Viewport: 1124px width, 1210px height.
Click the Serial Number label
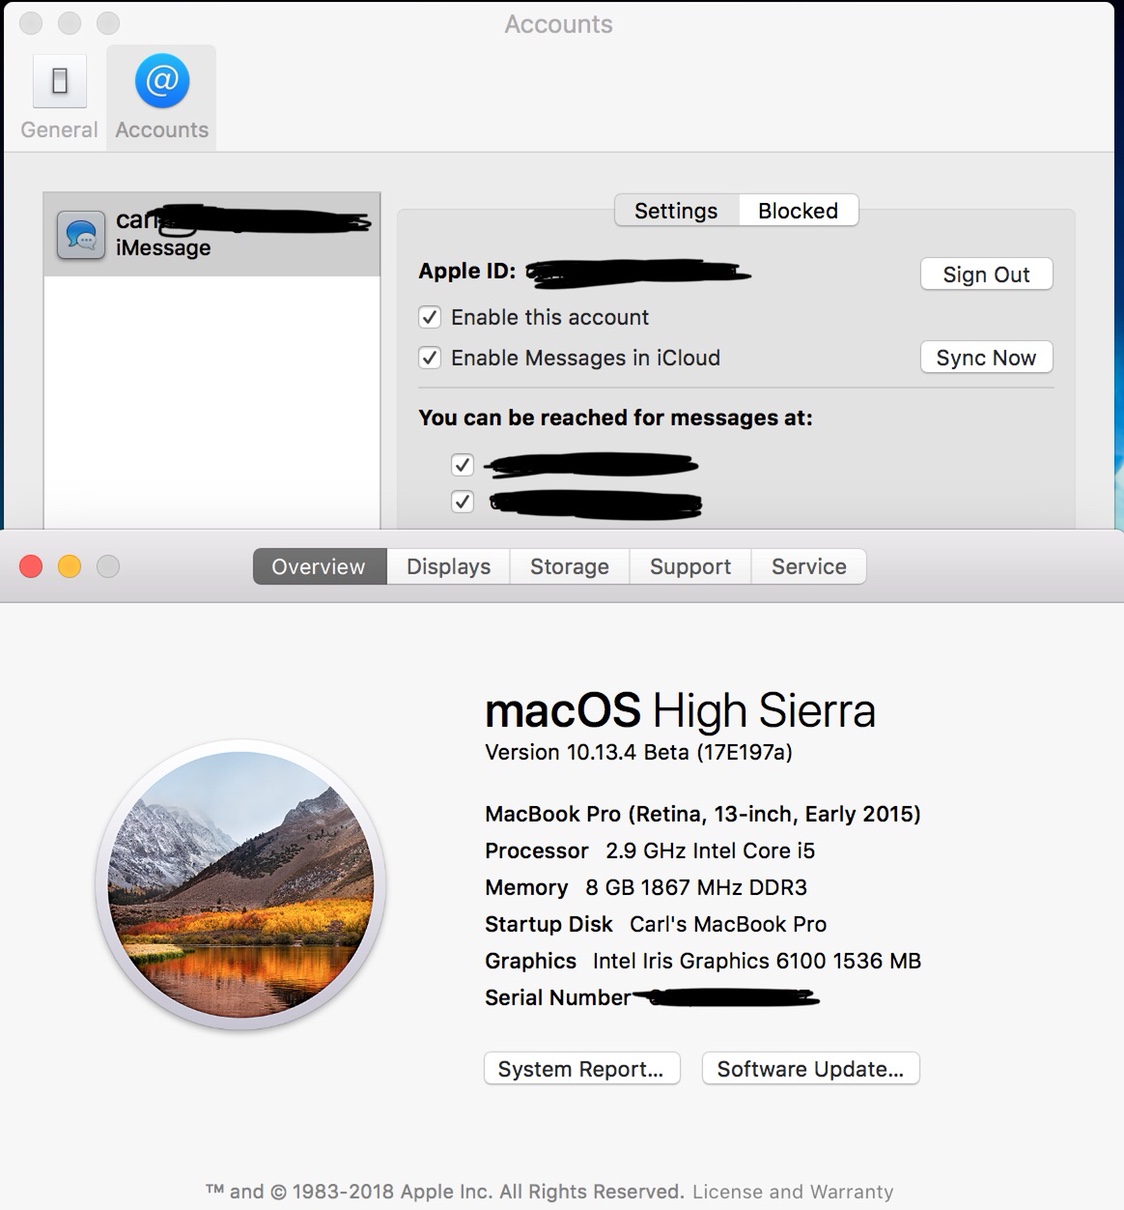click(x=558, y=998)
